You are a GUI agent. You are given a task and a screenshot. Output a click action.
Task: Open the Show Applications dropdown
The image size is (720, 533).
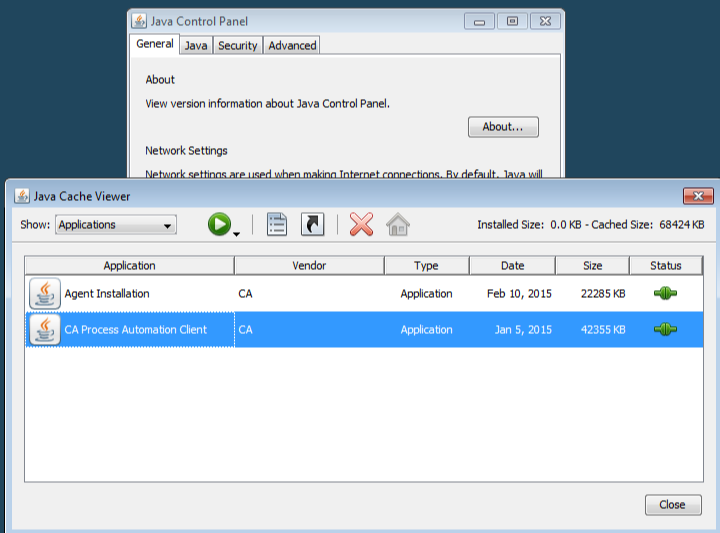pos(116,225)
